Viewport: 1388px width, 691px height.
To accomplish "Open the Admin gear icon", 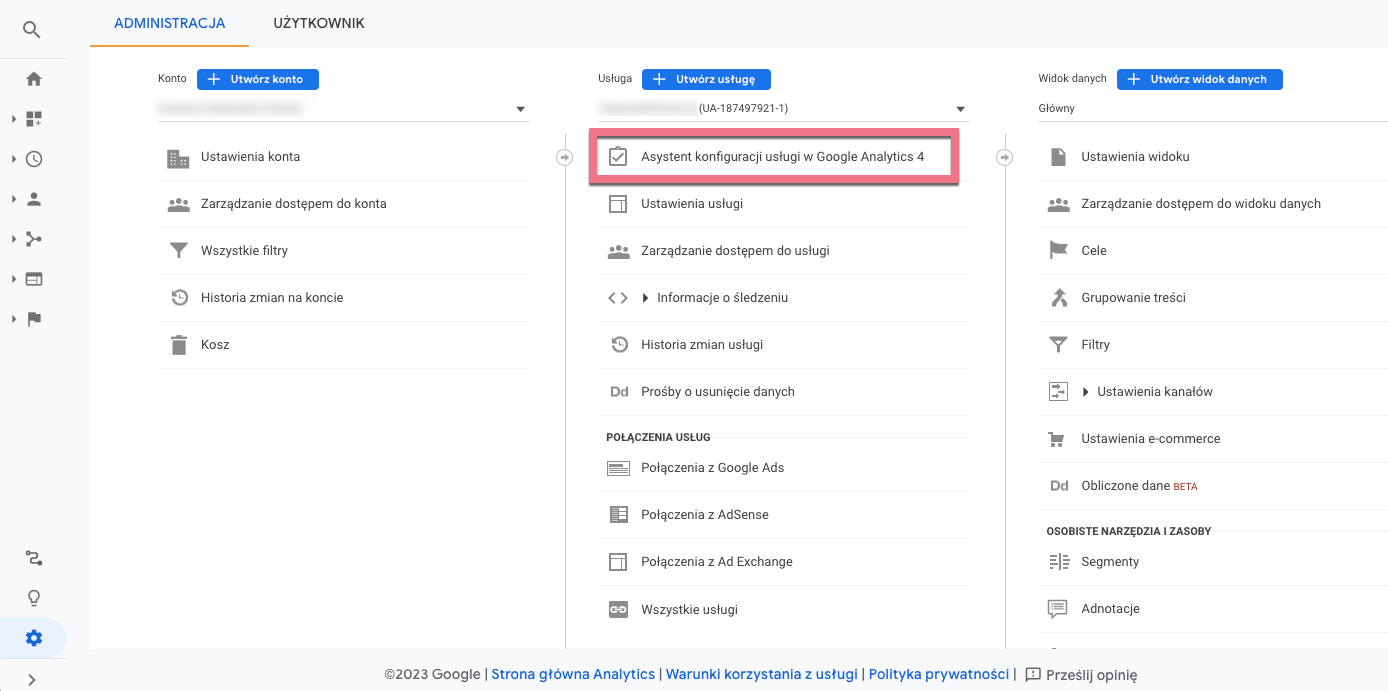I will (34, 638).
